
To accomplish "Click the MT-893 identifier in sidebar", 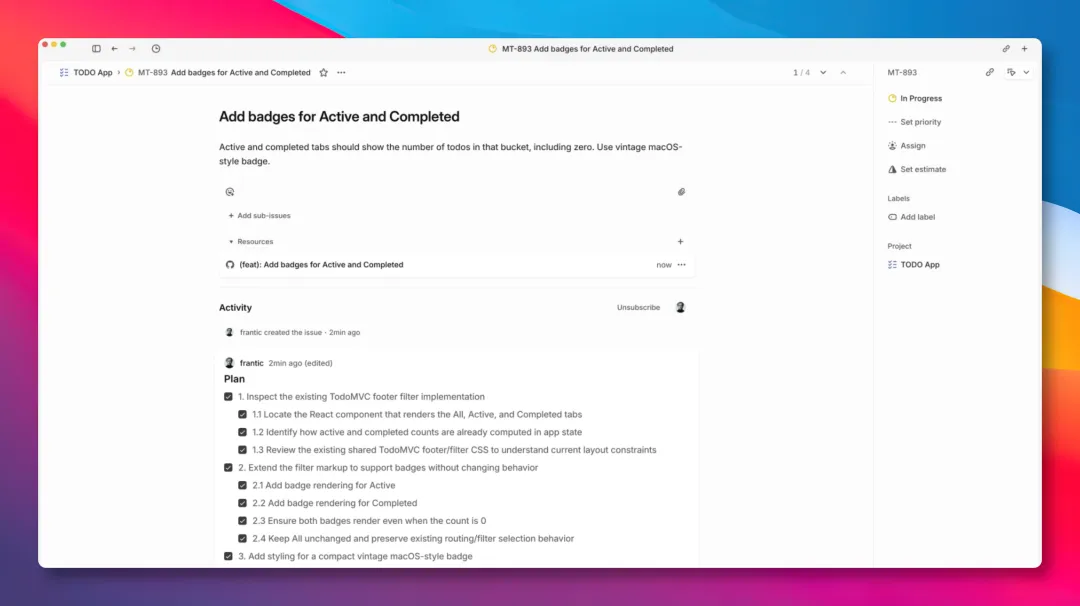I will click(902, 72).
